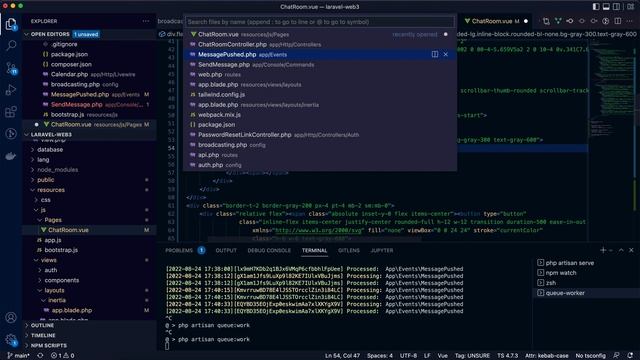
Task: Open webpack.mix.js from quick open list
Action: point(320,115)
